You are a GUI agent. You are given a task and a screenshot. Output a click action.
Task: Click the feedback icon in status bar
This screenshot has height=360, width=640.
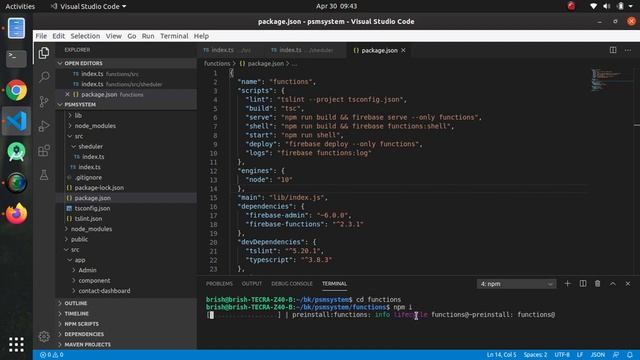[x=616, y=355]
